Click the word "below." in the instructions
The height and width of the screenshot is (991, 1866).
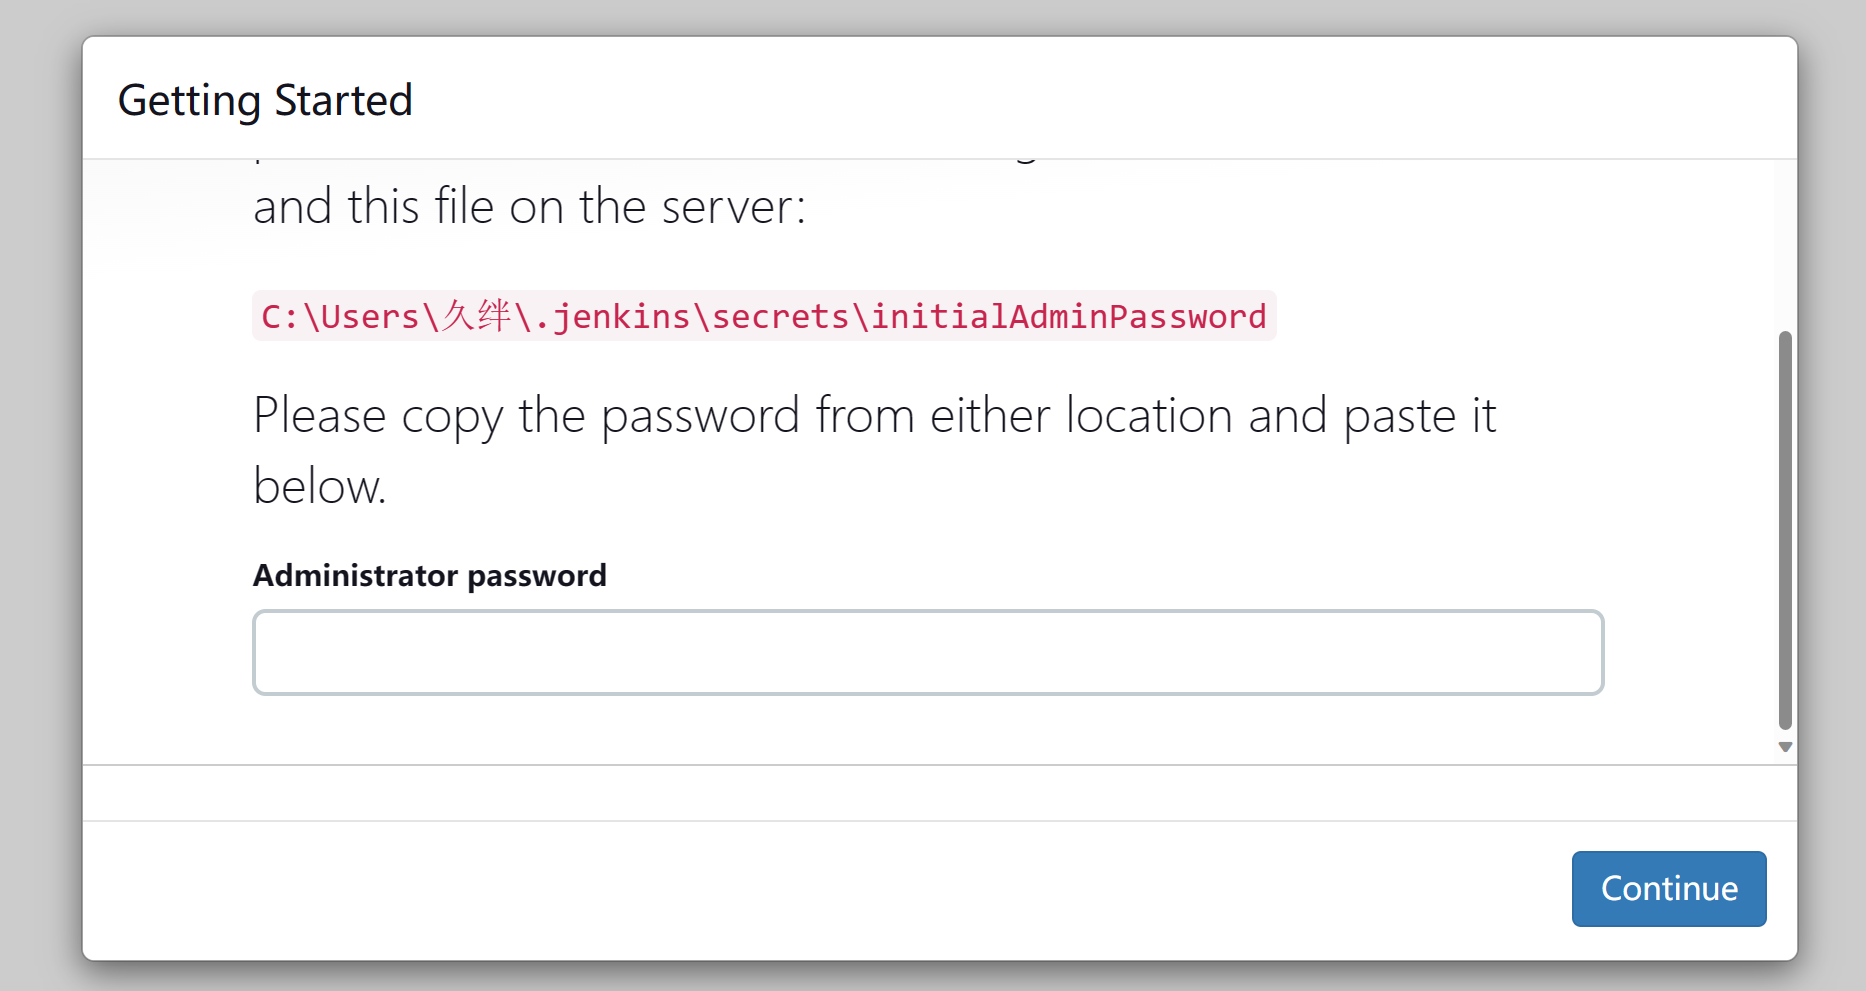[319, 487]
